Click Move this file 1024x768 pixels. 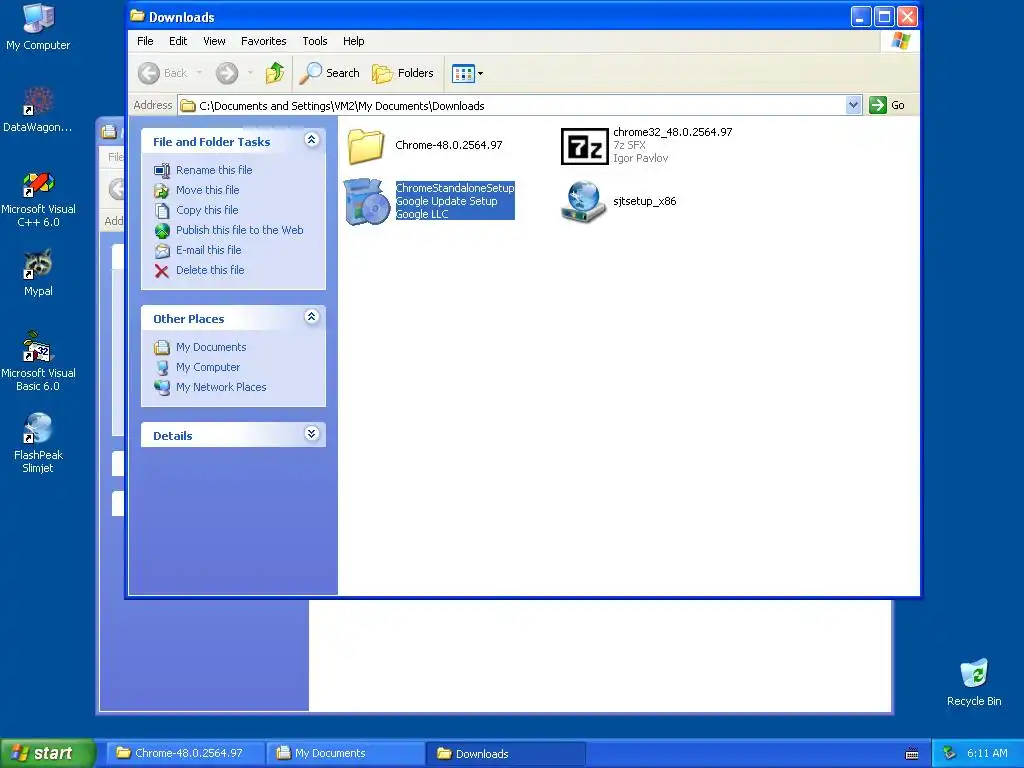click(x=208, y=190)
